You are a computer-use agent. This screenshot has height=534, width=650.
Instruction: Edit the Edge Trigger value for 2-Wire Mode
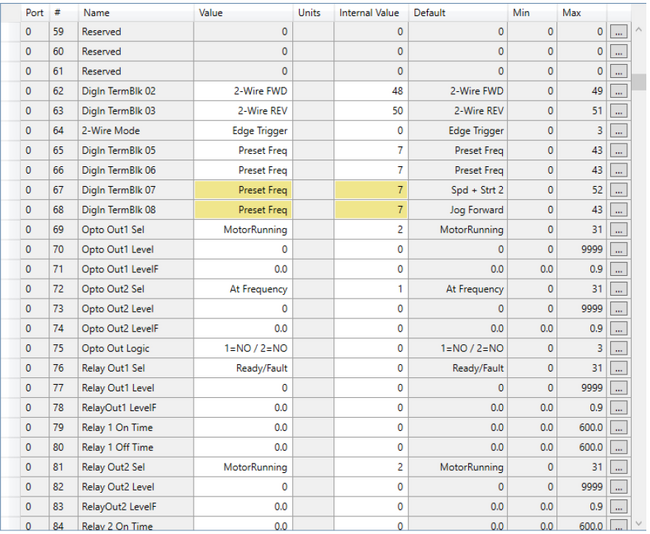point(243,131)
